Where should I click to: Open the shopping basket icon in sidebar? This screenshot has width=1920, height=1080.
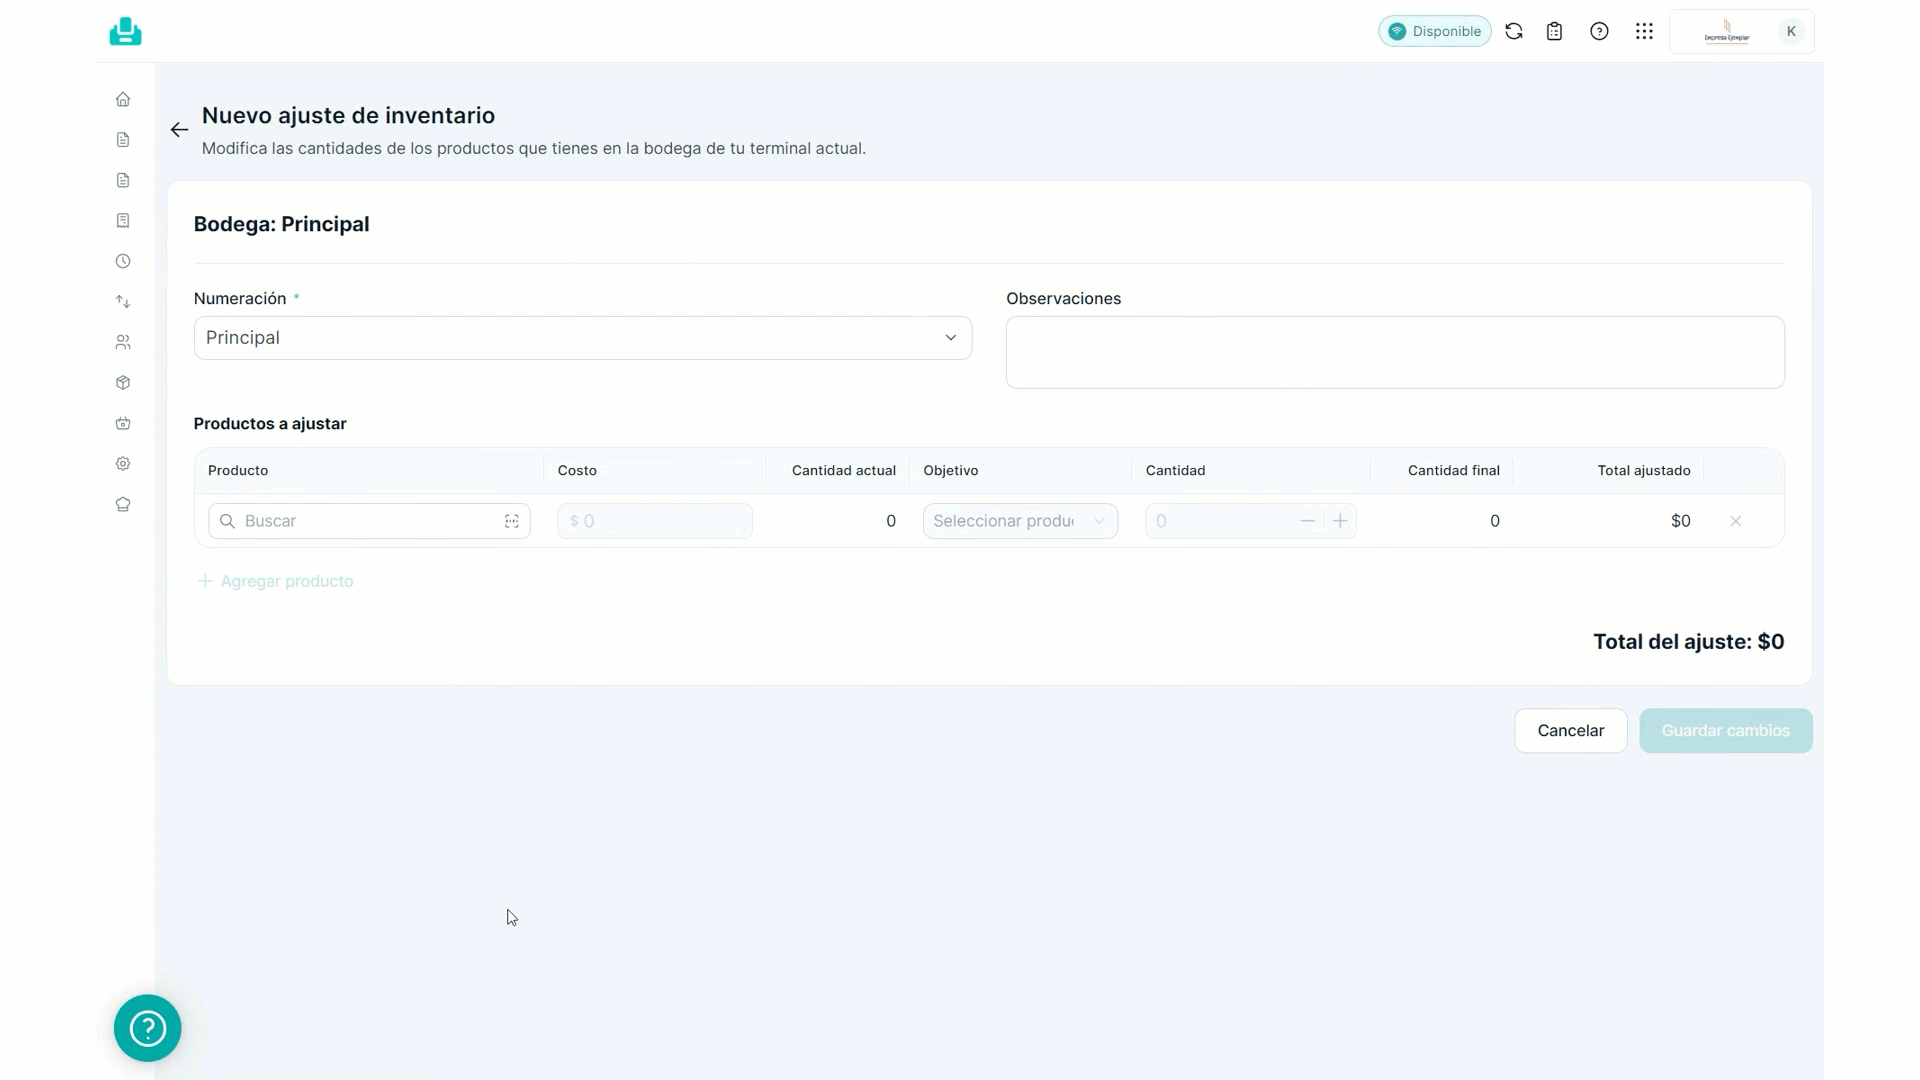123,423
